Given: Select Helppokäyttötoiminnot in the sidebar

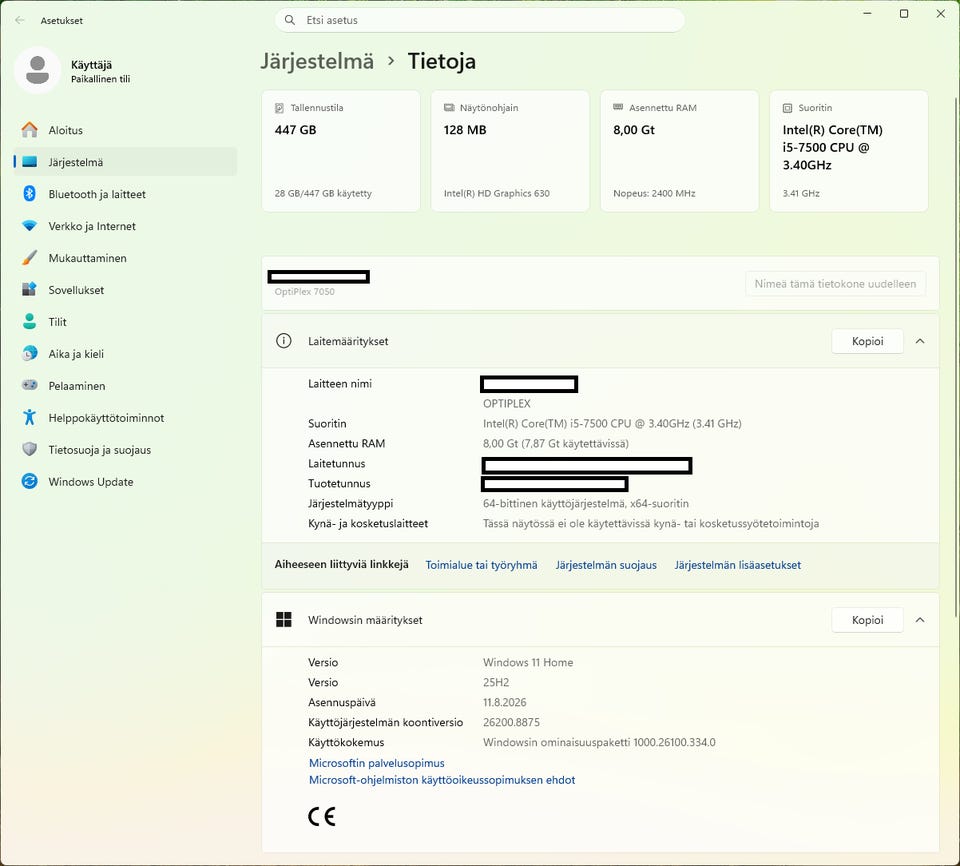Looking at the screenshot, I should (125, 417).
